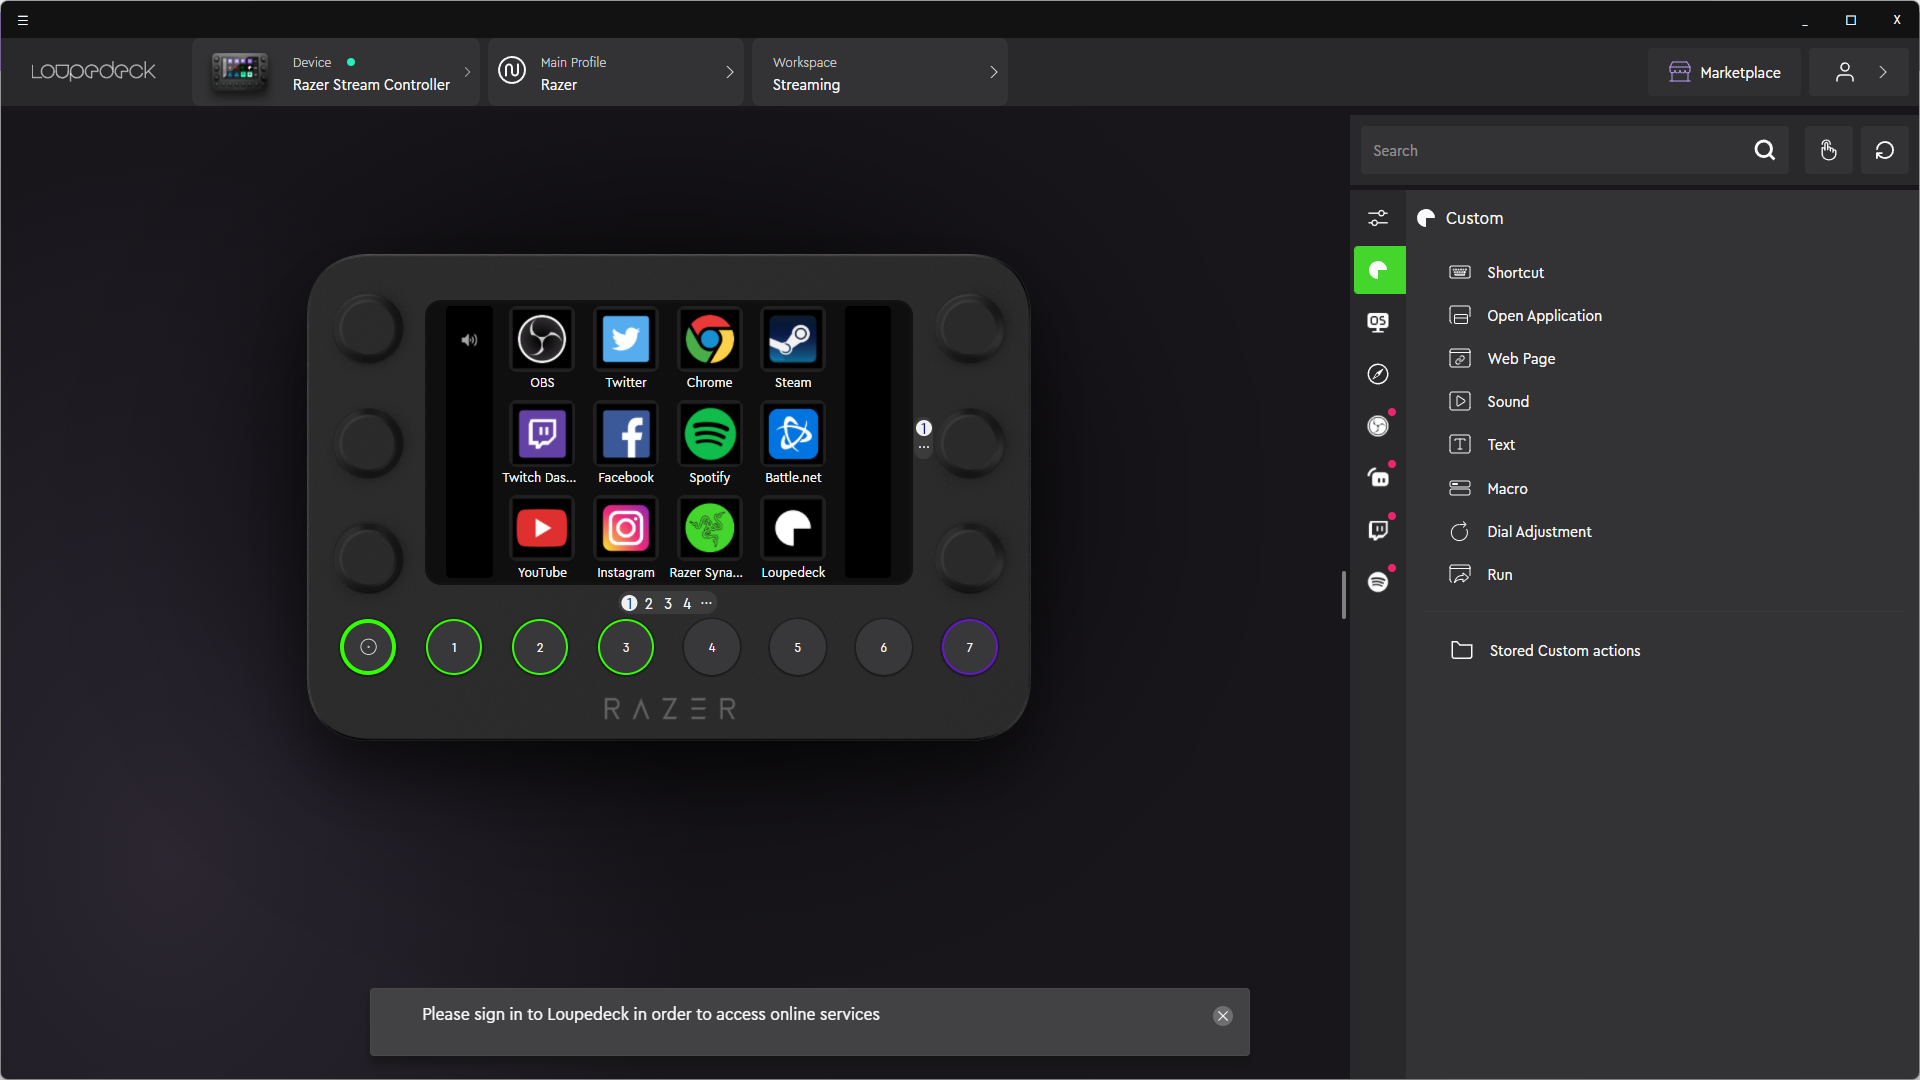Image resolution: width=1920 pixels, height=1080 pixels.
Task: Expand Workspace Streaming settings
Action: click(994, 73)
